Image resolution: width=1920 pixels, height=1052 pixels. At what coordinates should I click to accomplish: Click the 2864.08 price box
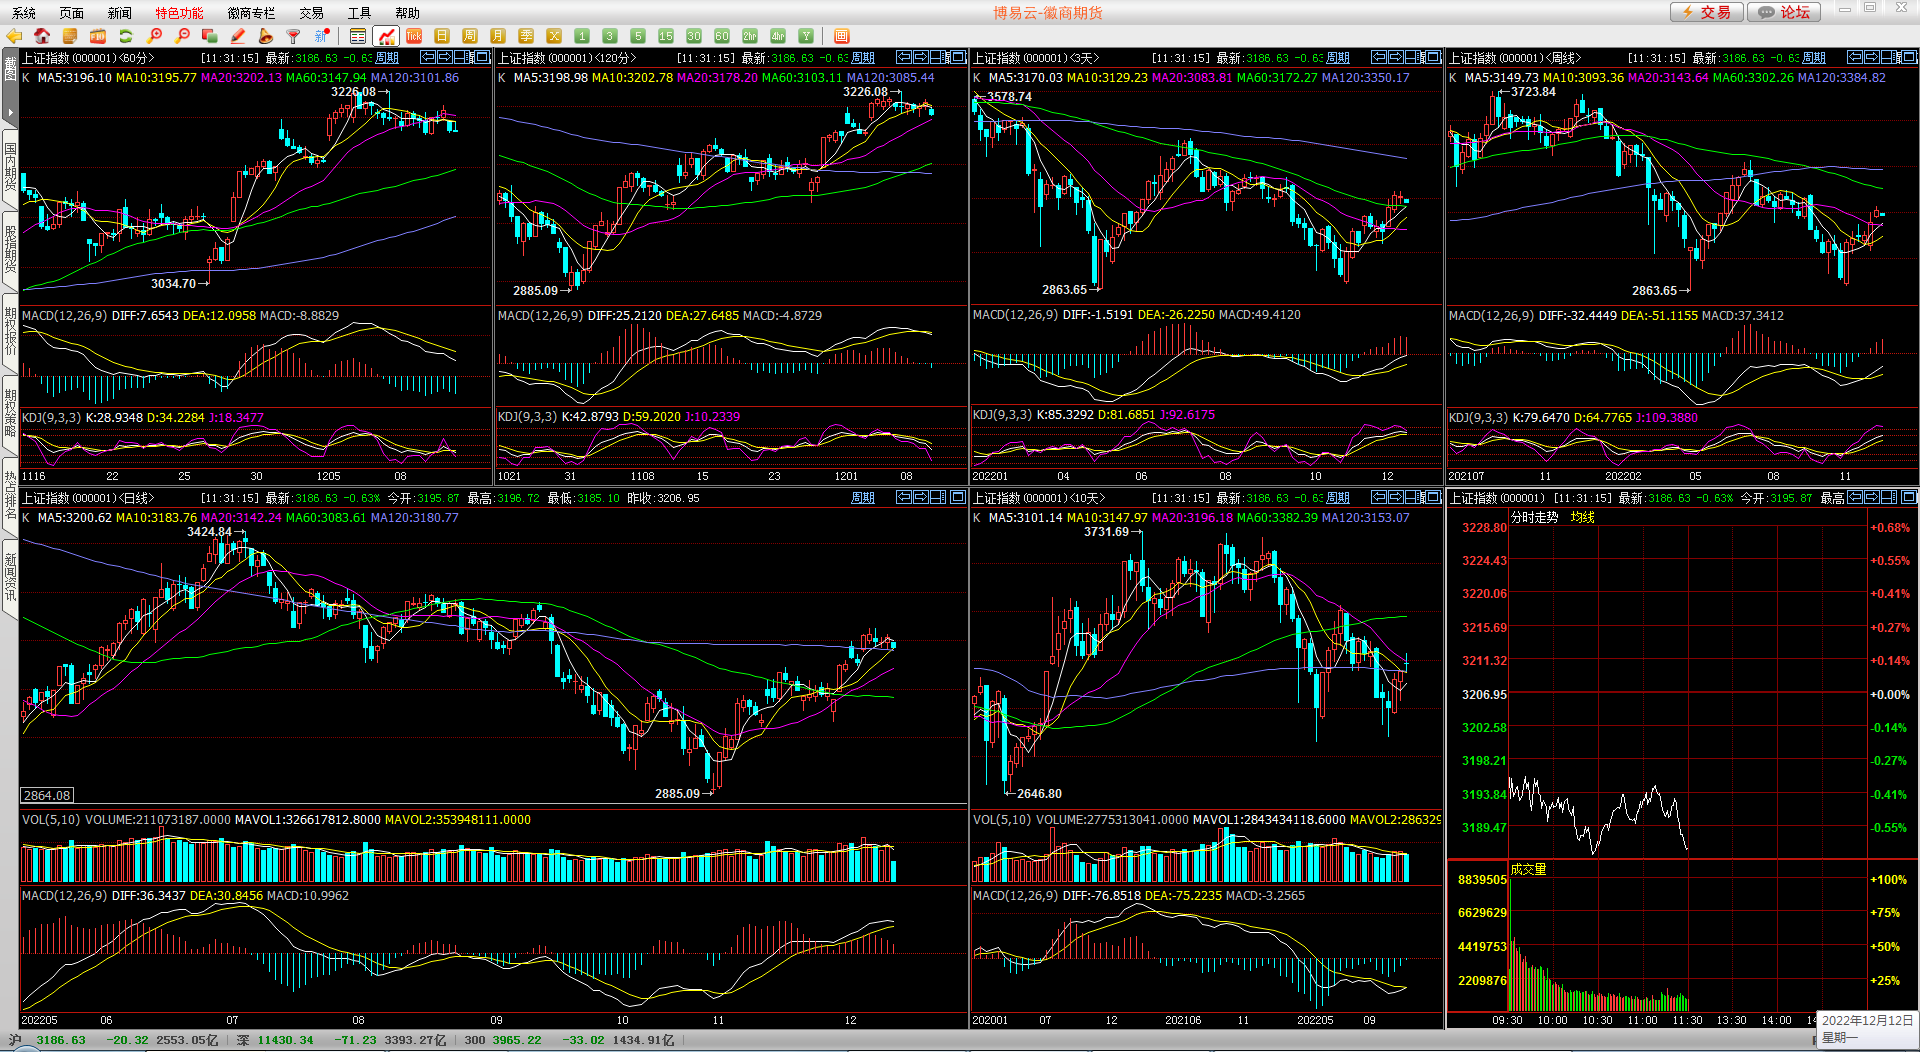tap(47, 795)
